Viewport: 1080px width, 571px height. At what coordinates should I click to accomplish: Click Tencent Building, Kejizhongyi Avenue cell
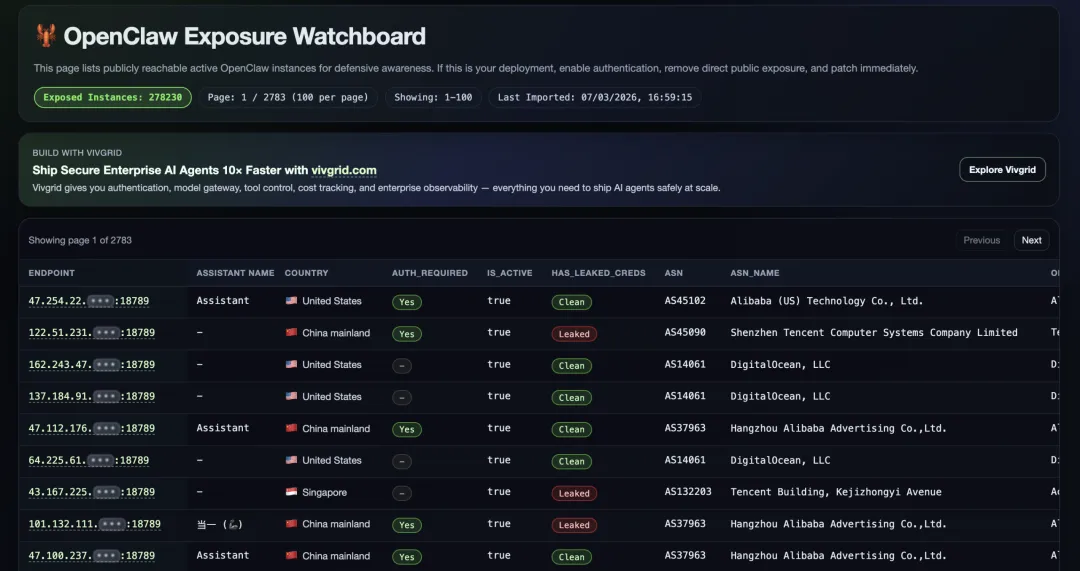coord(836,492)
